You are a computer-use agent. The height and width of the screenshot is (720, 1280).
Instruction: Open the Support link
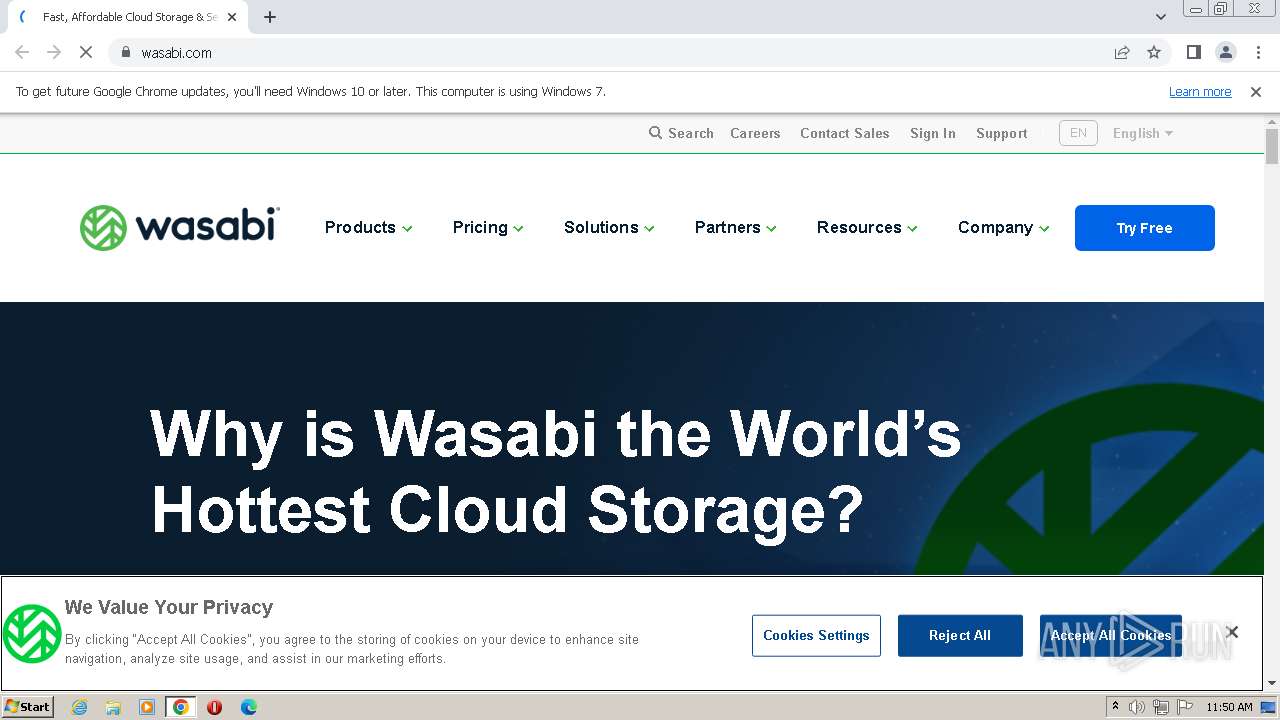point(1002,133)
